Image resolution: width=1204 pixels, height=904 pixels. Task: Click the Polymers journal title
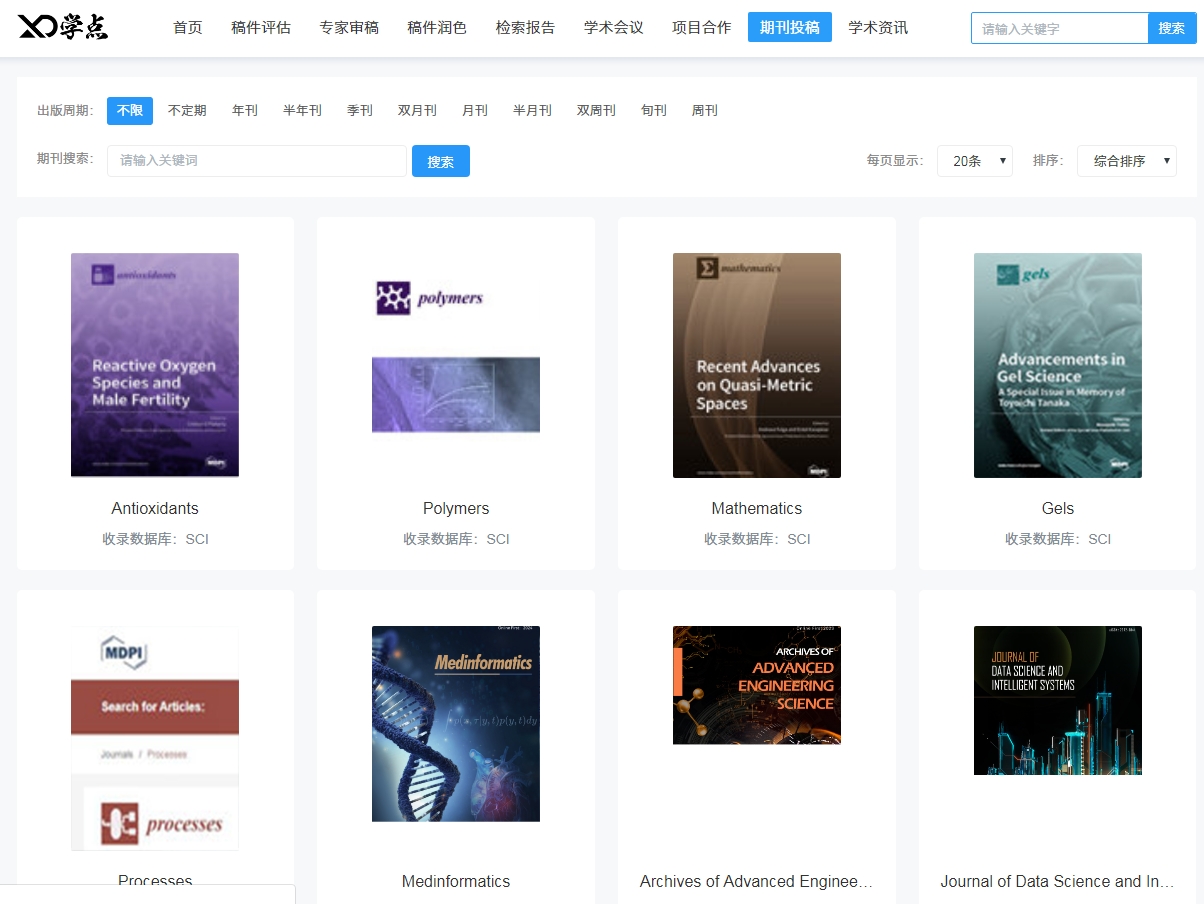pos(456,509)
